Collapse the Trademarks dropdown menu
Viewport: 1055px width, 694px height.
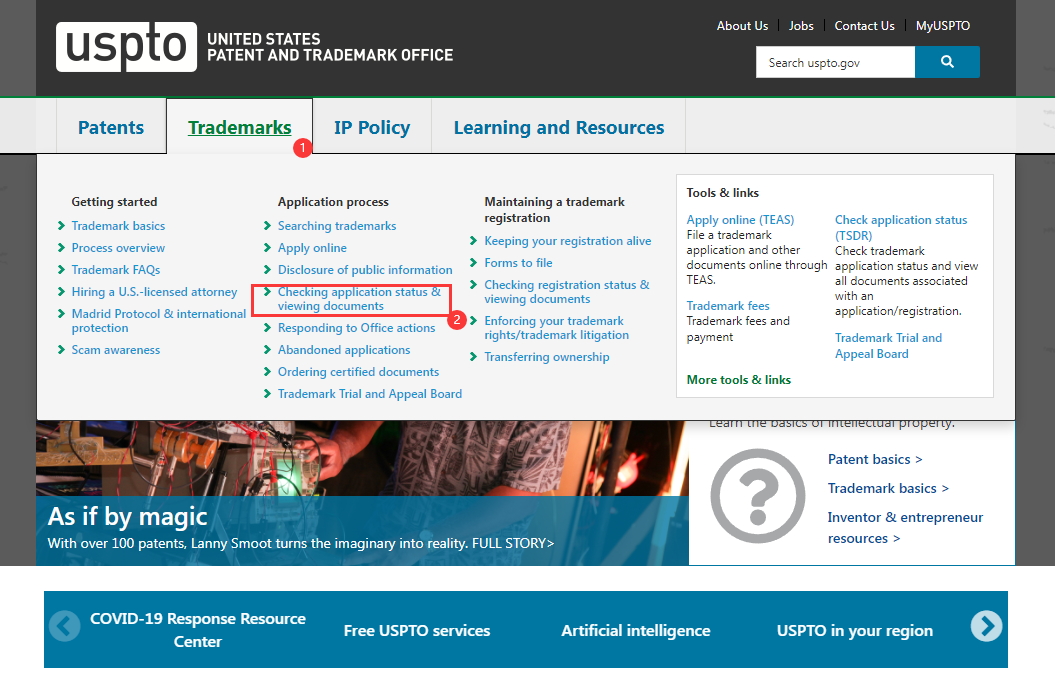239,127
